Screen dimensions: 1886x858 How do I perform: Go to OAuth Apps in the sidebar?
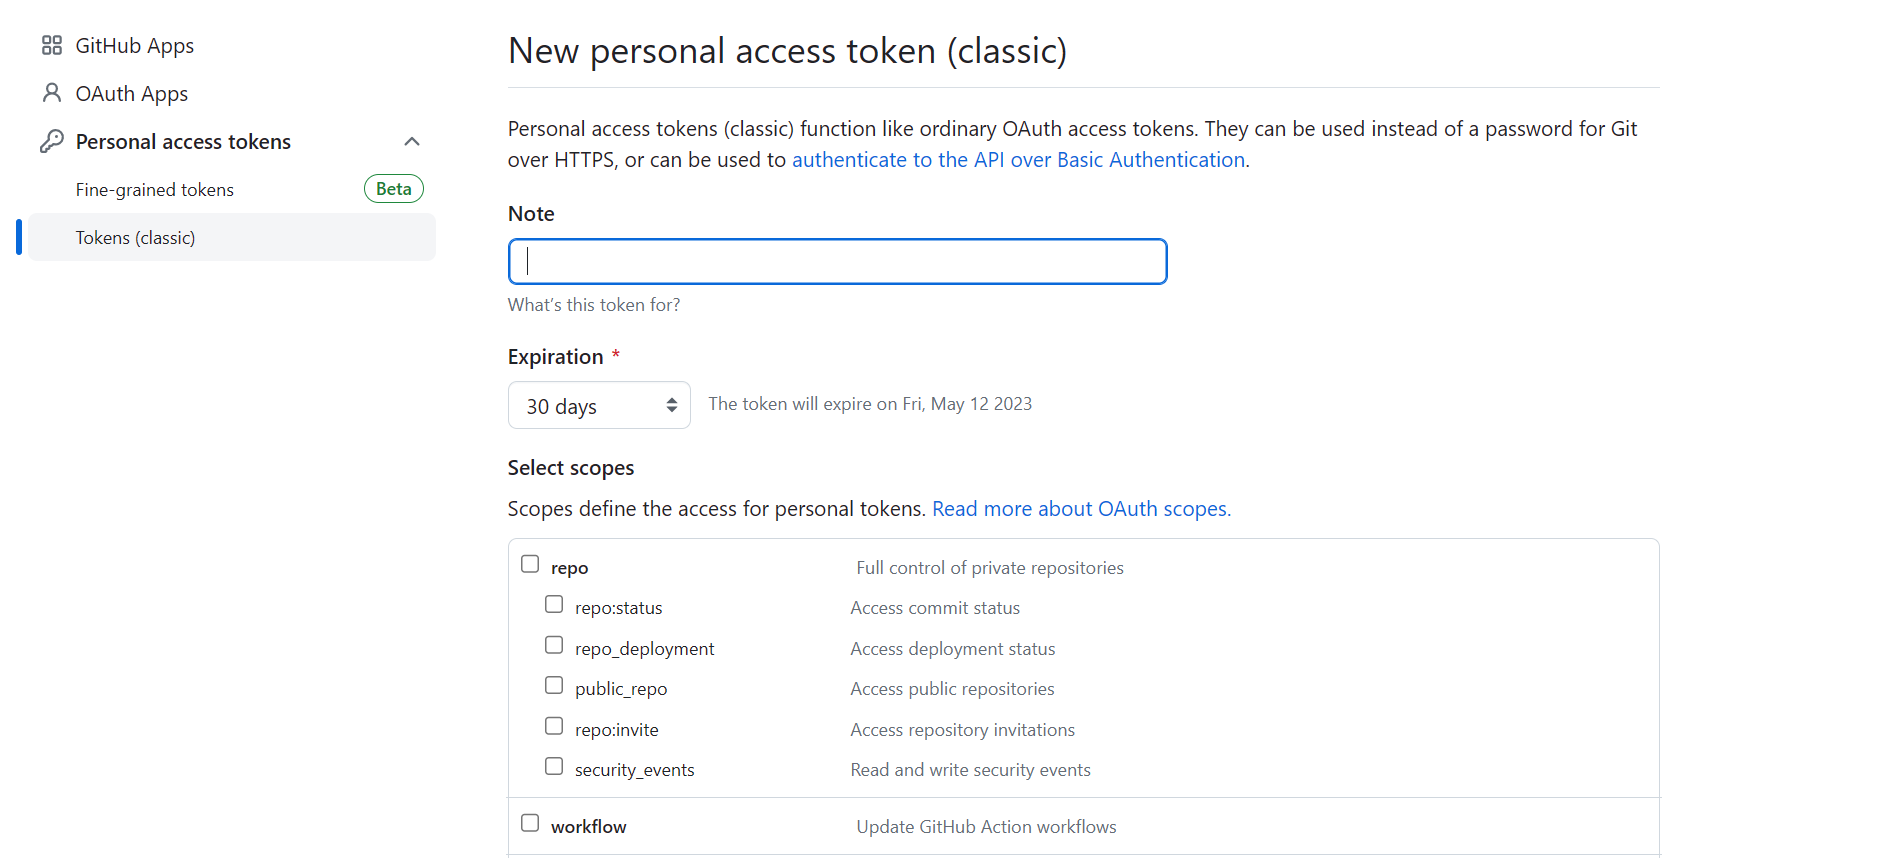coord(132,93)
